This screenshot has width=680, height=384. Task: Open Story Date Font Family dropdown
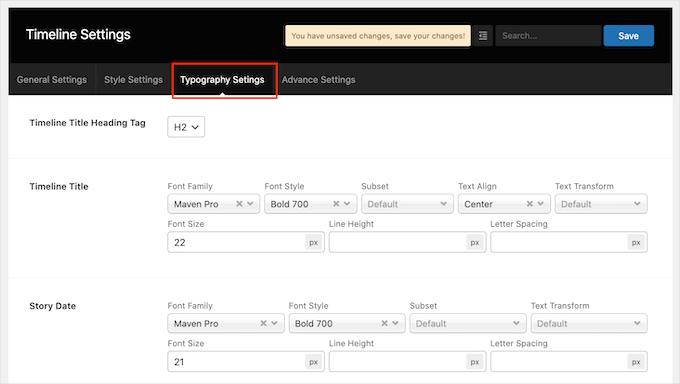coord(226,323)
